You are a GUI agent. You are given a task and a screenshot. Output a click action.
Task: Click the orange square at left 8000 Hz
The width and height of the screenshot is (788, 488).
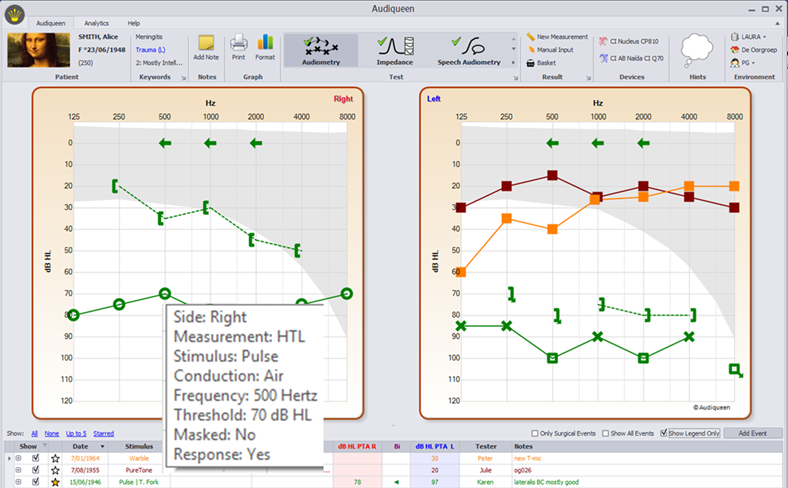pos(734,186)
